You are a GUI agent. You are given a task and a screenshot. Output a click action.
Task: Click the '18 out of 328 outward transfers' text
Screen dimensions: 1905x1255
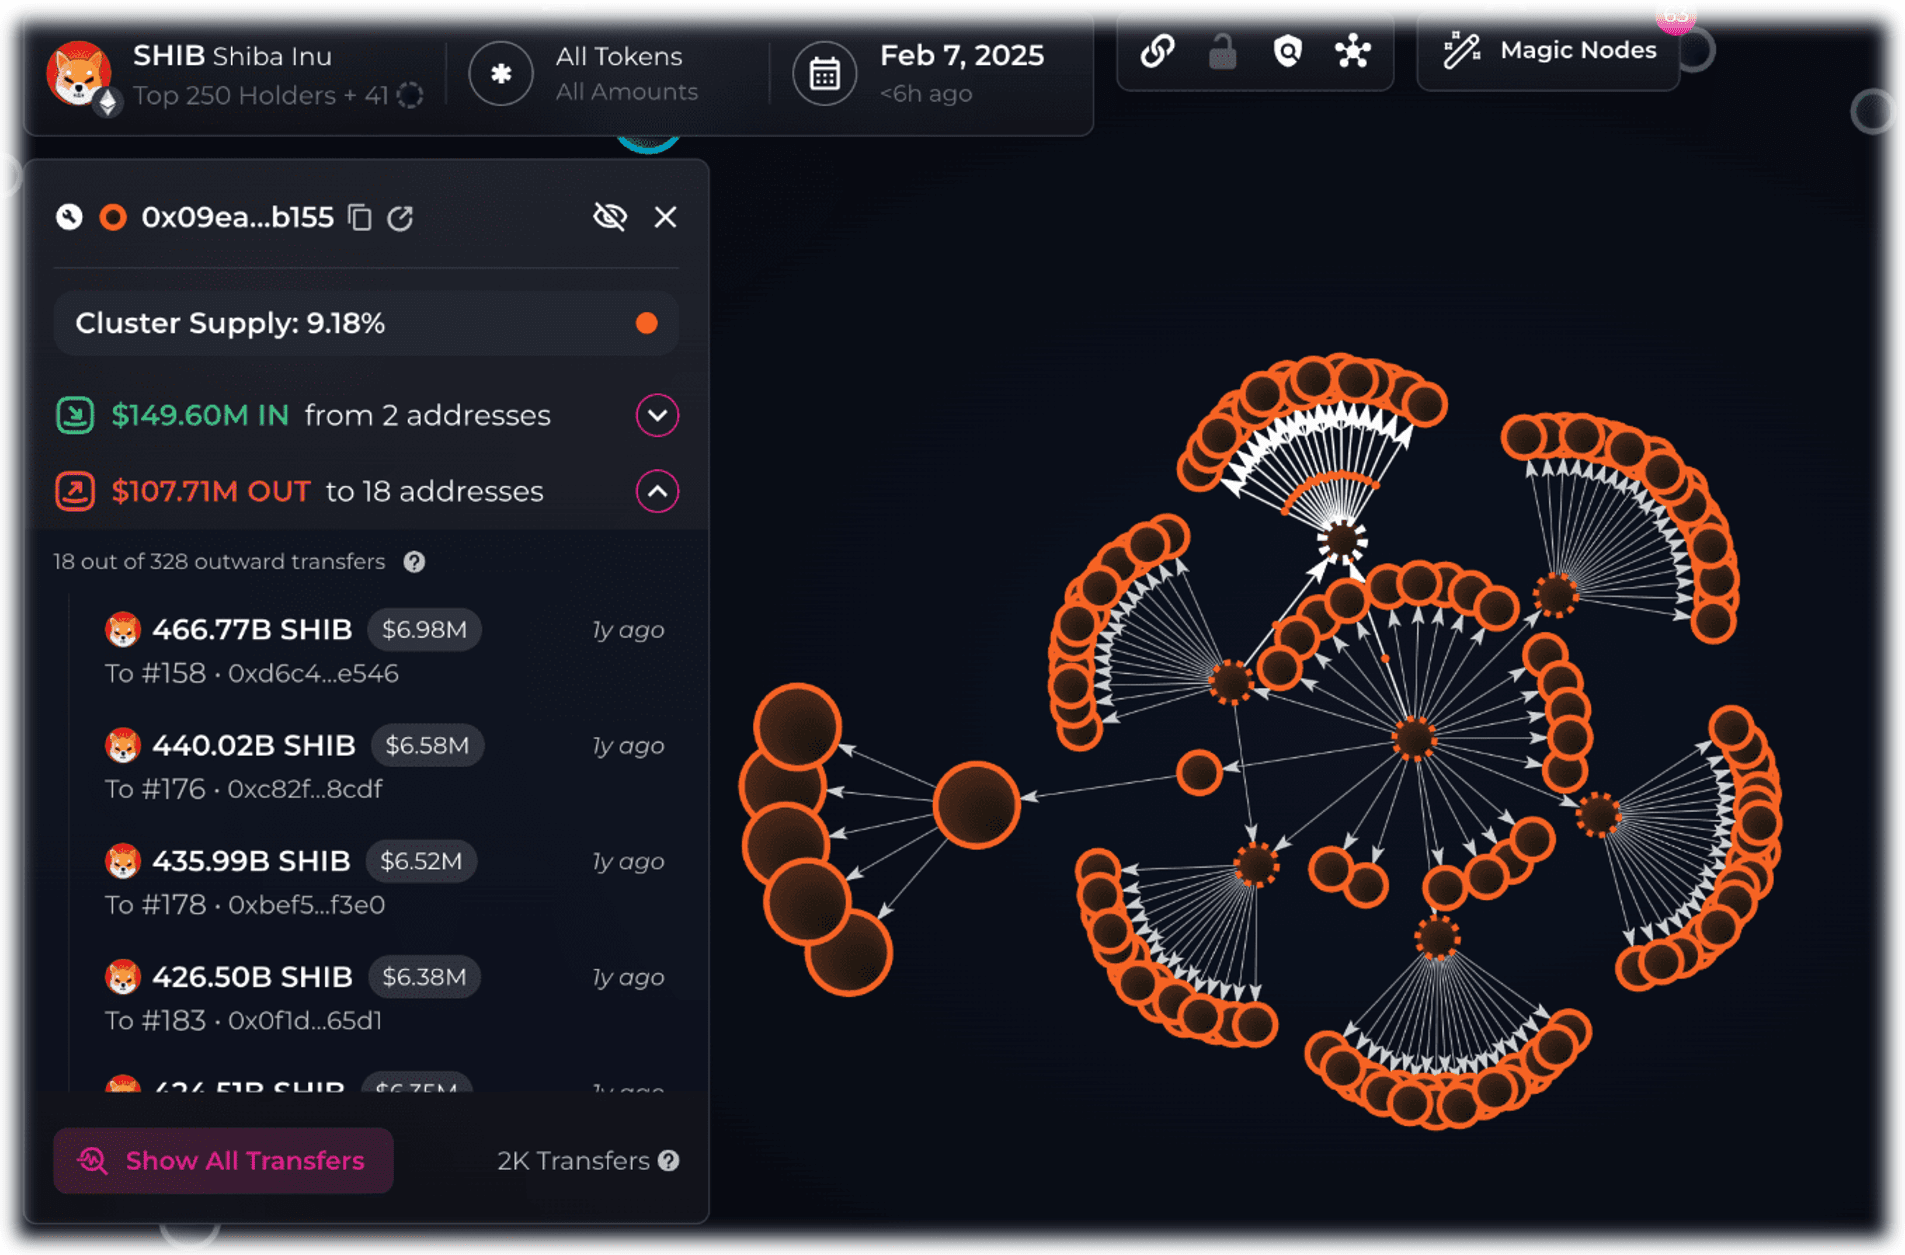coord(219,562)
